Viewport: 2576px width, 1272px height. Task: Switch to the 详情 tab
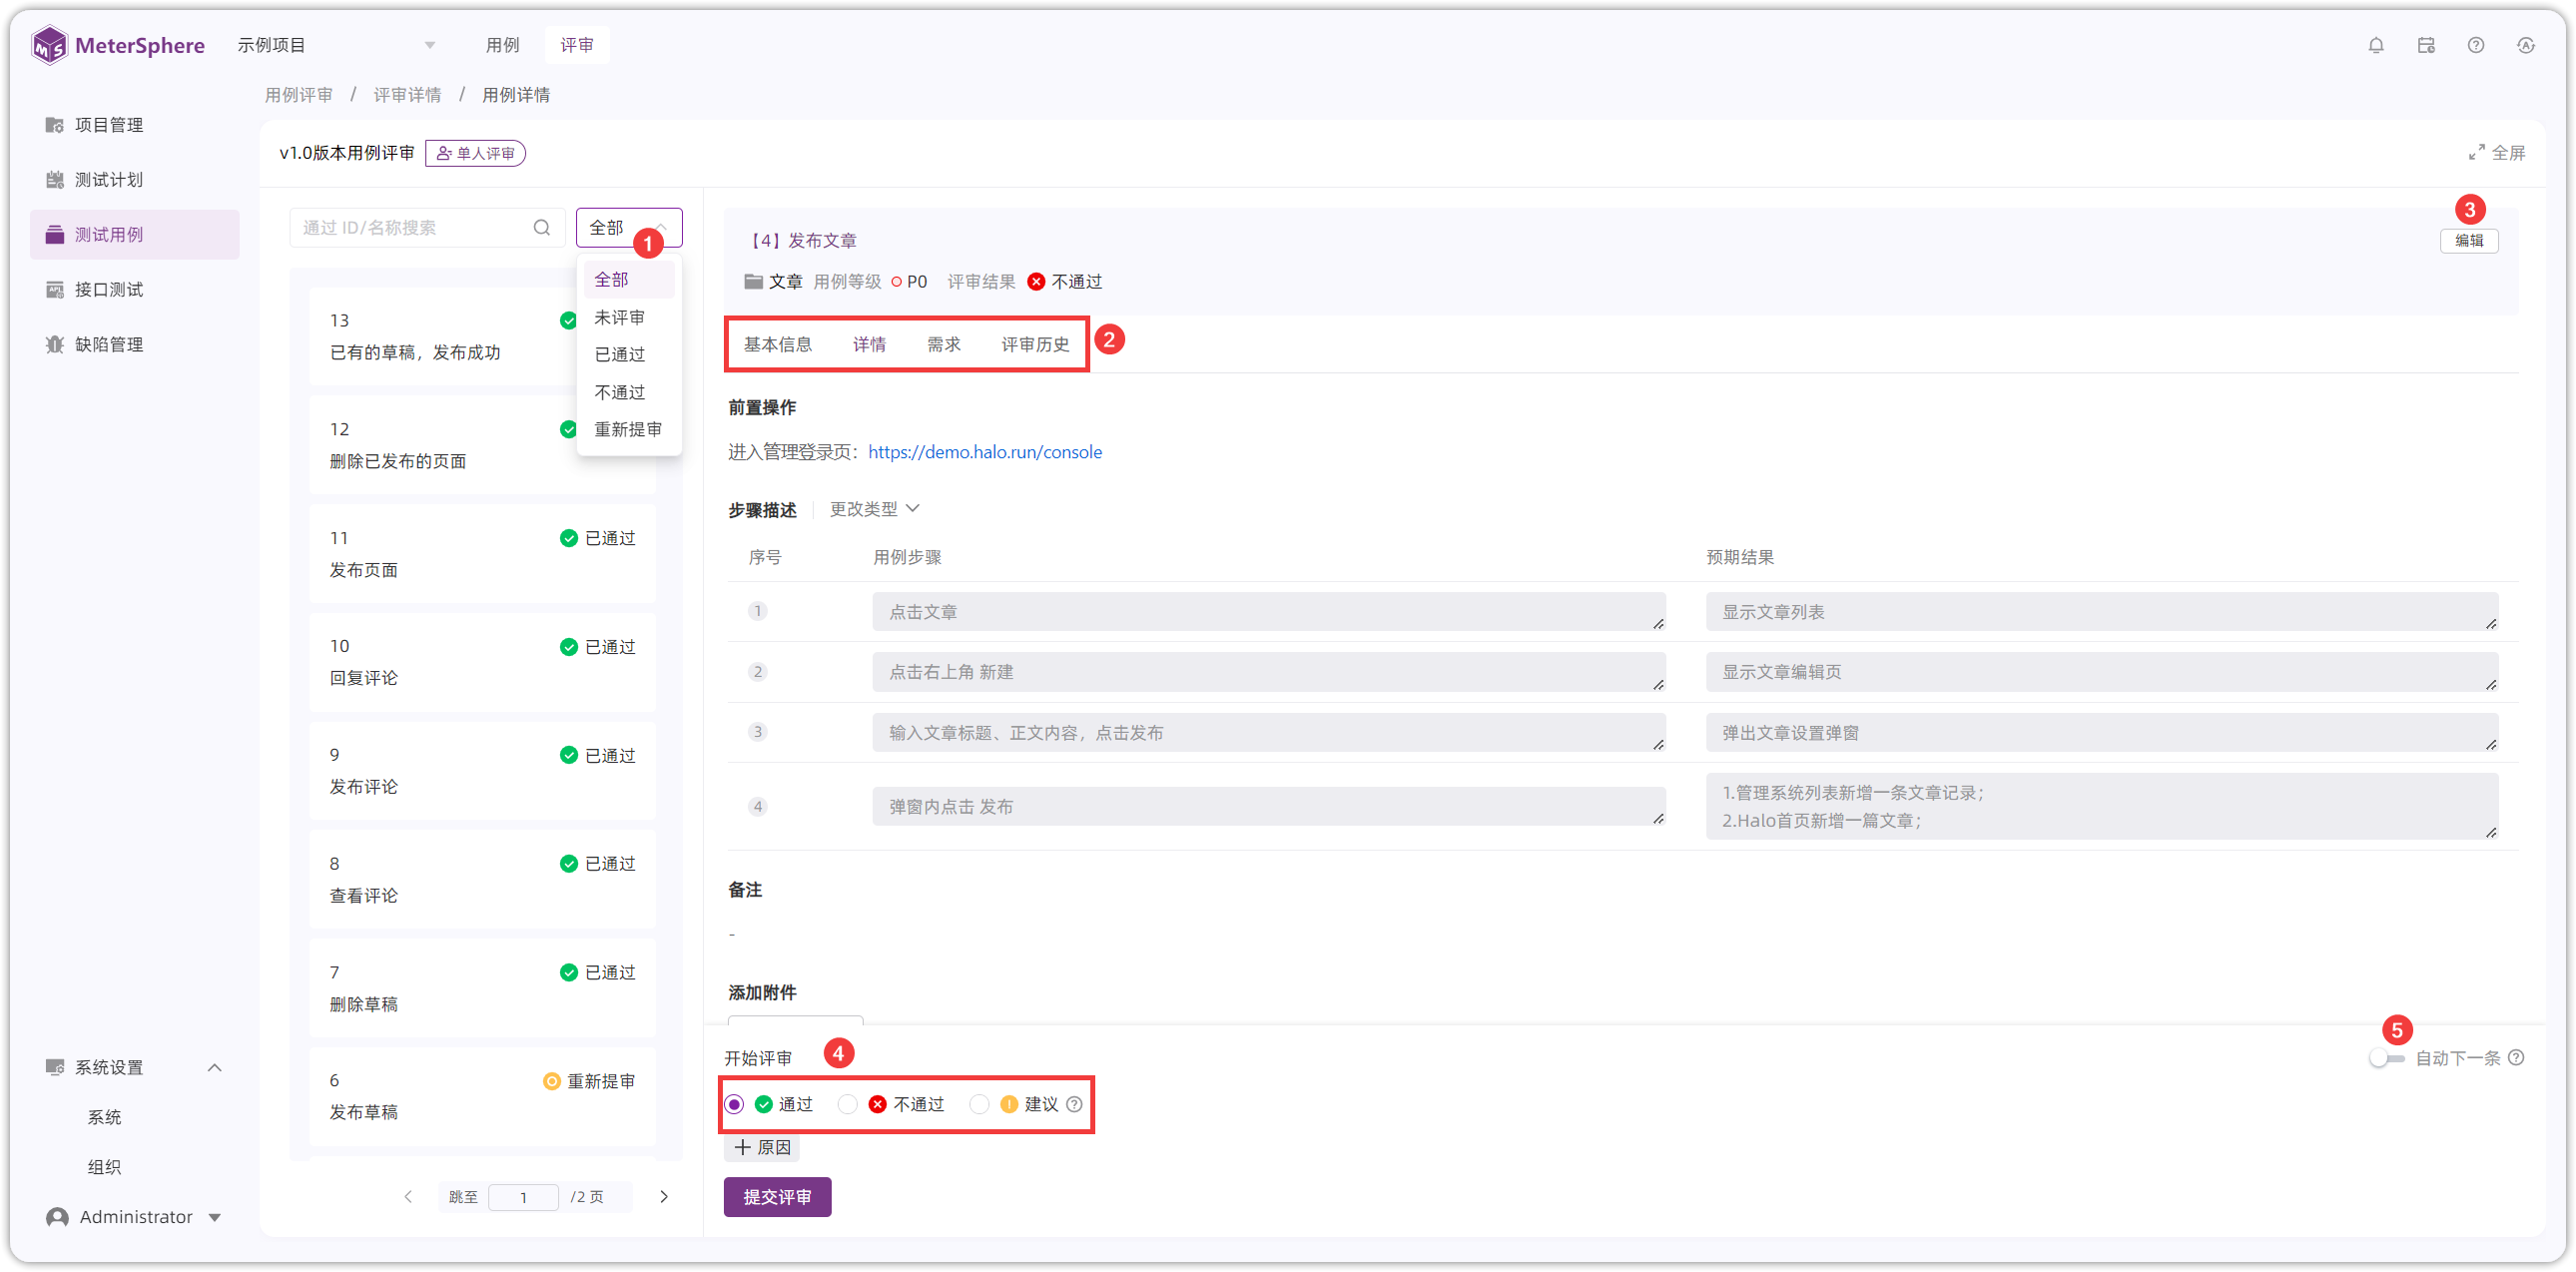(869, 344)
